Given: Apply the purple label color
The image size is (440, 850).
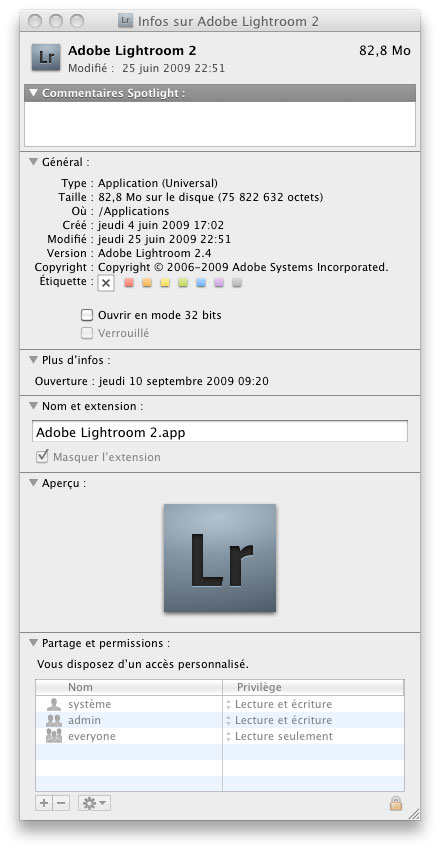Looking at the screenshot, I should pyautogui.click(x=219, y=283).
